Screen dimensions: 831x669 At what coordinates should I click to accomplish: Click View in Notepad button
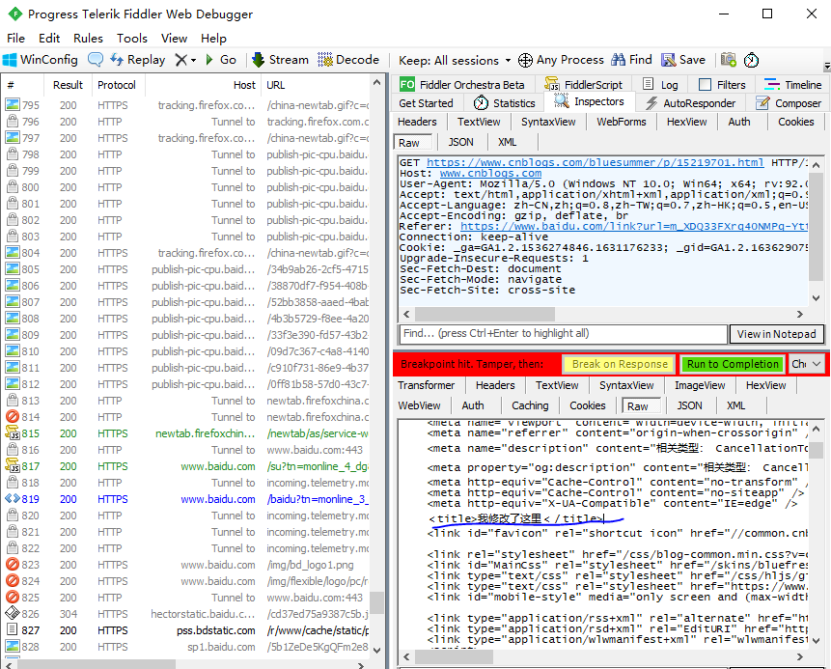click(776, 334)
